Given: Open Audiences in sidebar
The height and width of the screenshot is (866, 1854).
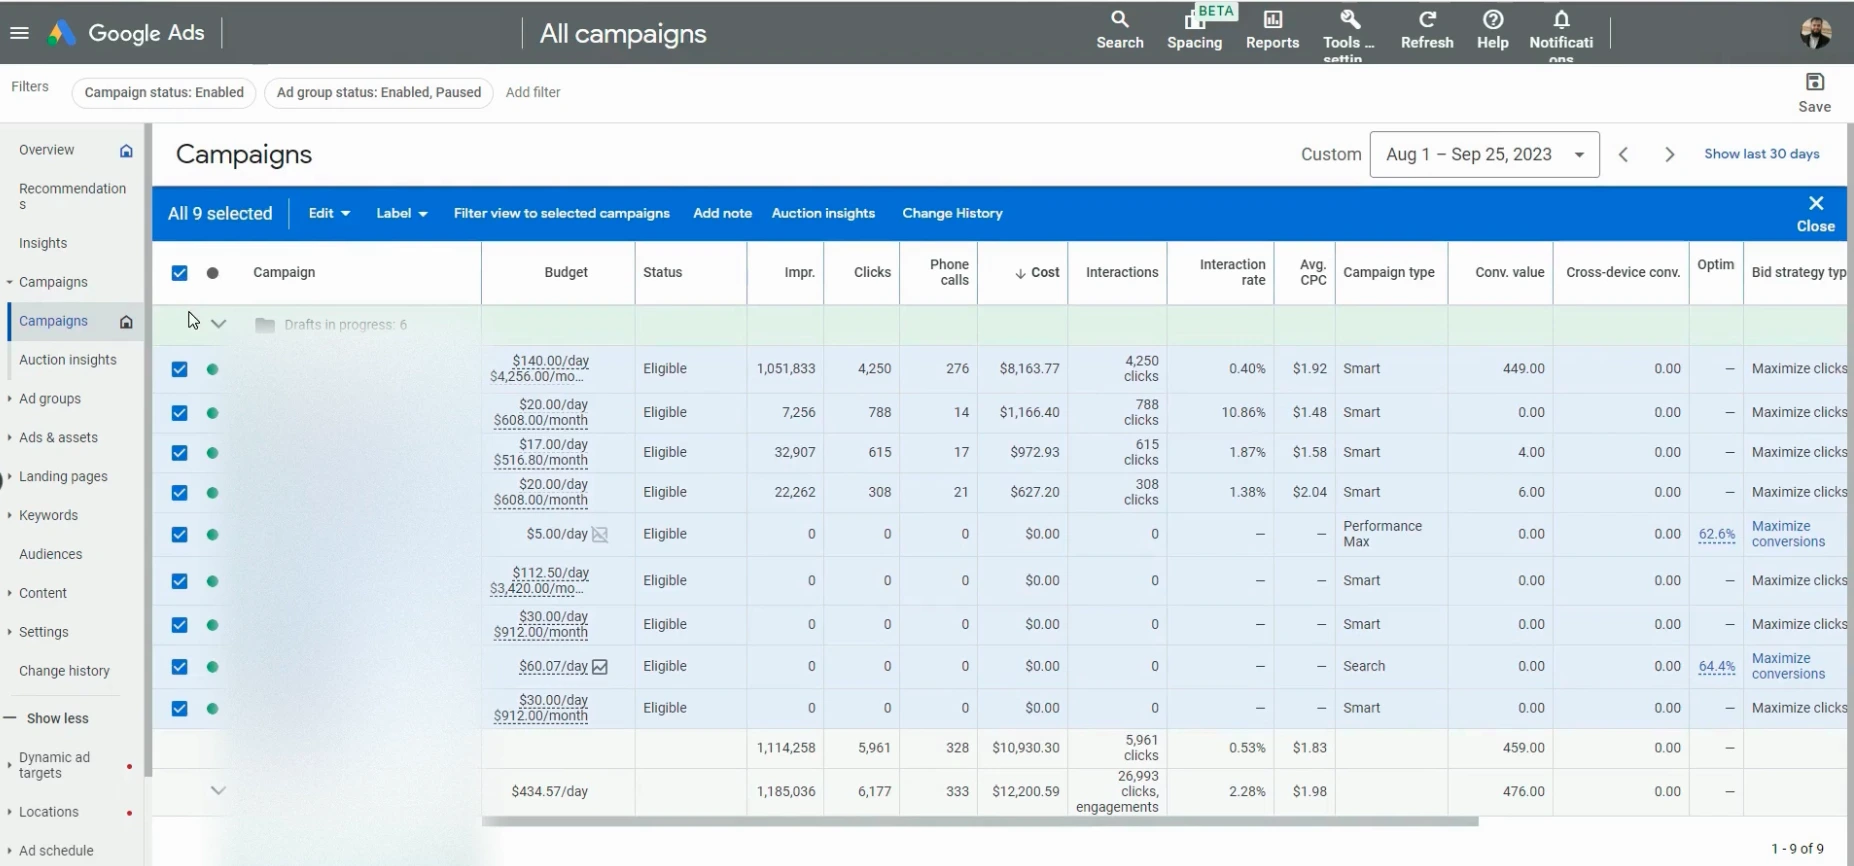Looking at the screenshot, I should (51, 555).
